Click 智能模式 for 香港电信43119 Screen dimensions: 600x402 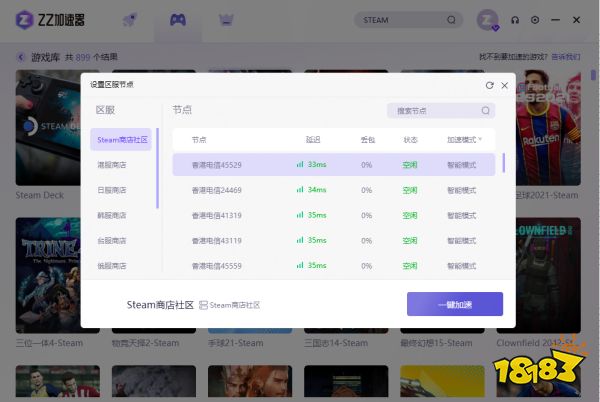461,241
